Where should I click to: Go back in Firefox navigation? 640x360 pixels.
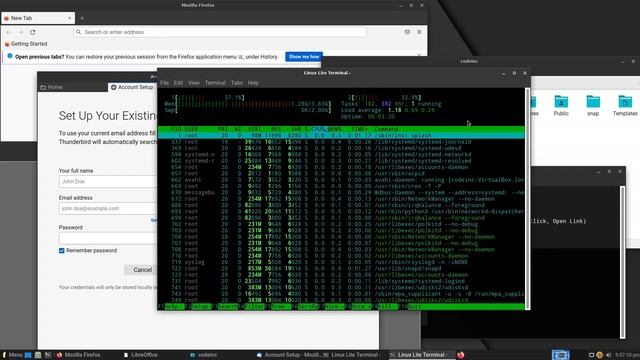9,32
